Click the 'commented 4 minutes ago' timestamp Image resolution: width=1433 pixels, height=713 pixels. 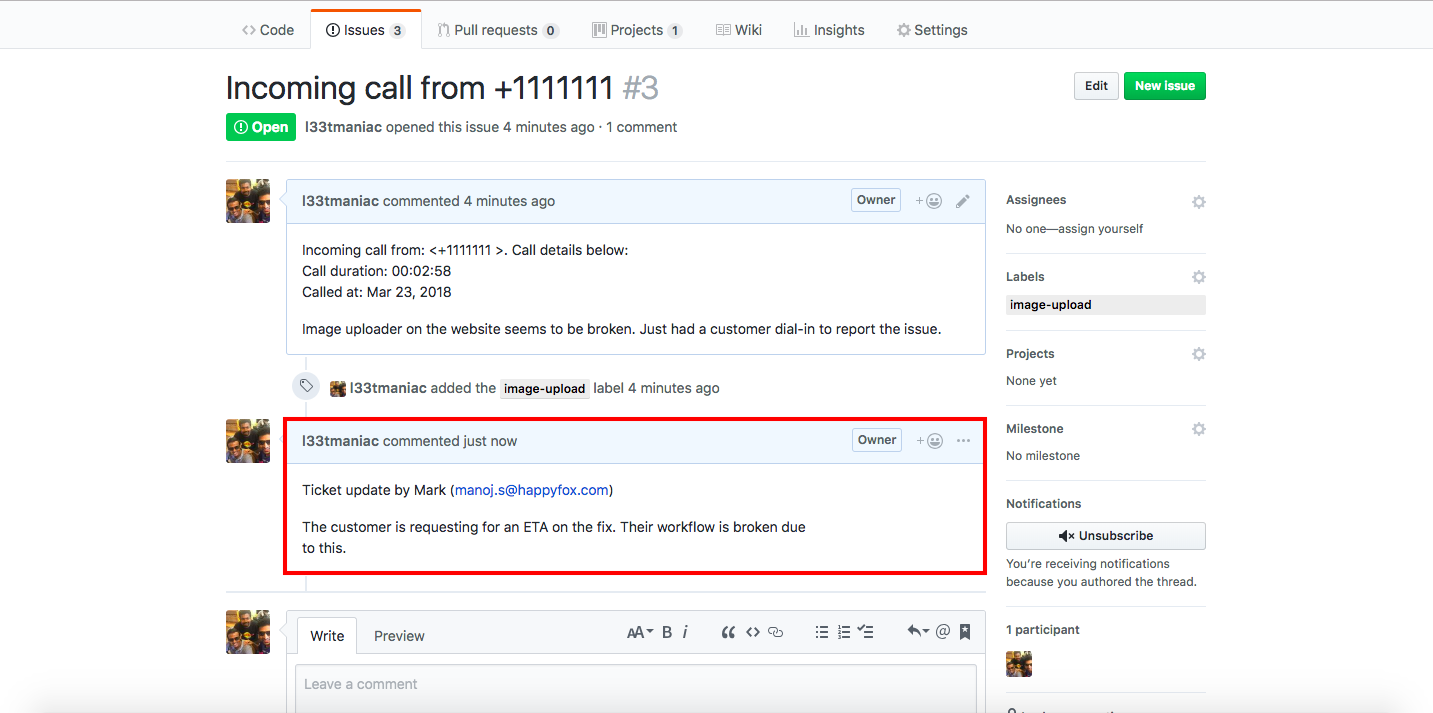[469, 201]
